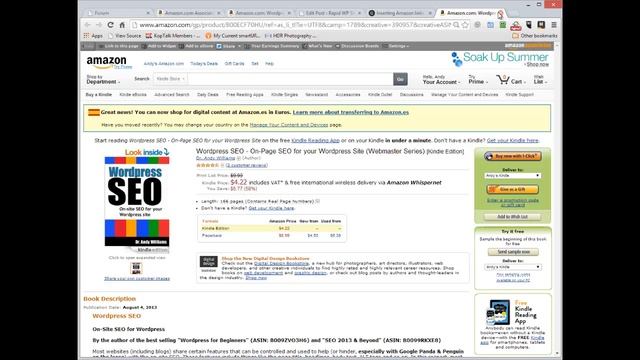Open Free Reading Apps nav item
The width and height of the screenshot is (640, 360).
point(244,95)
